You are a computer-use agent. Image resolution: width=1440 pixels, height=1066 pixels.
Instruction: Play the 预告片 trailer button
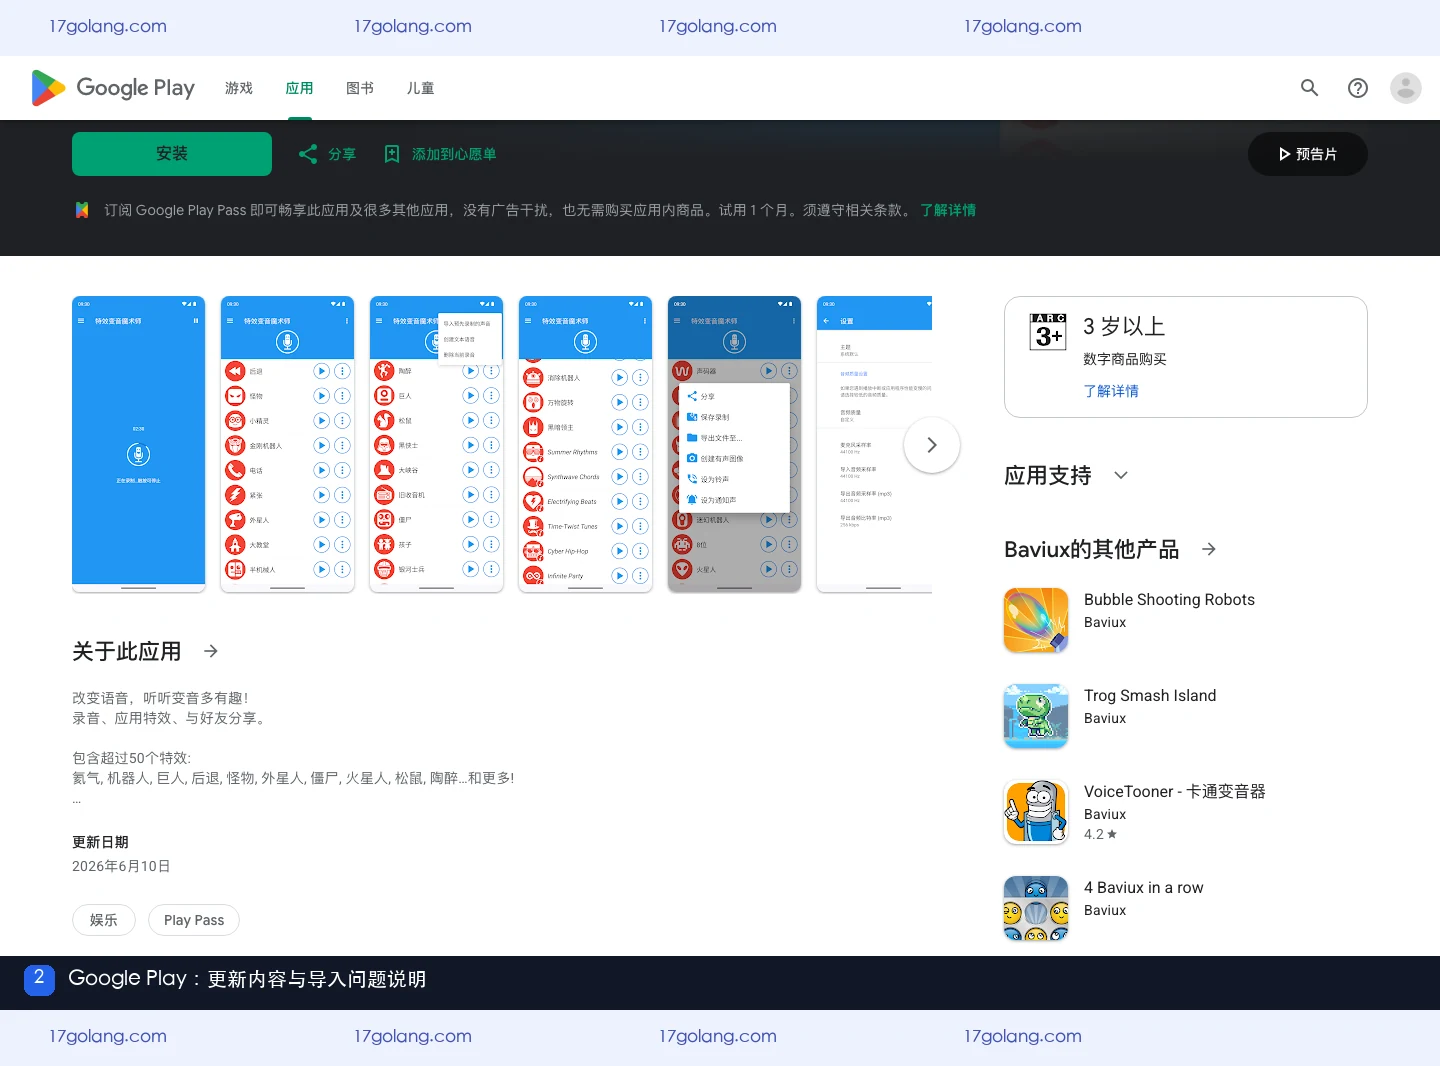point(1308,154)
